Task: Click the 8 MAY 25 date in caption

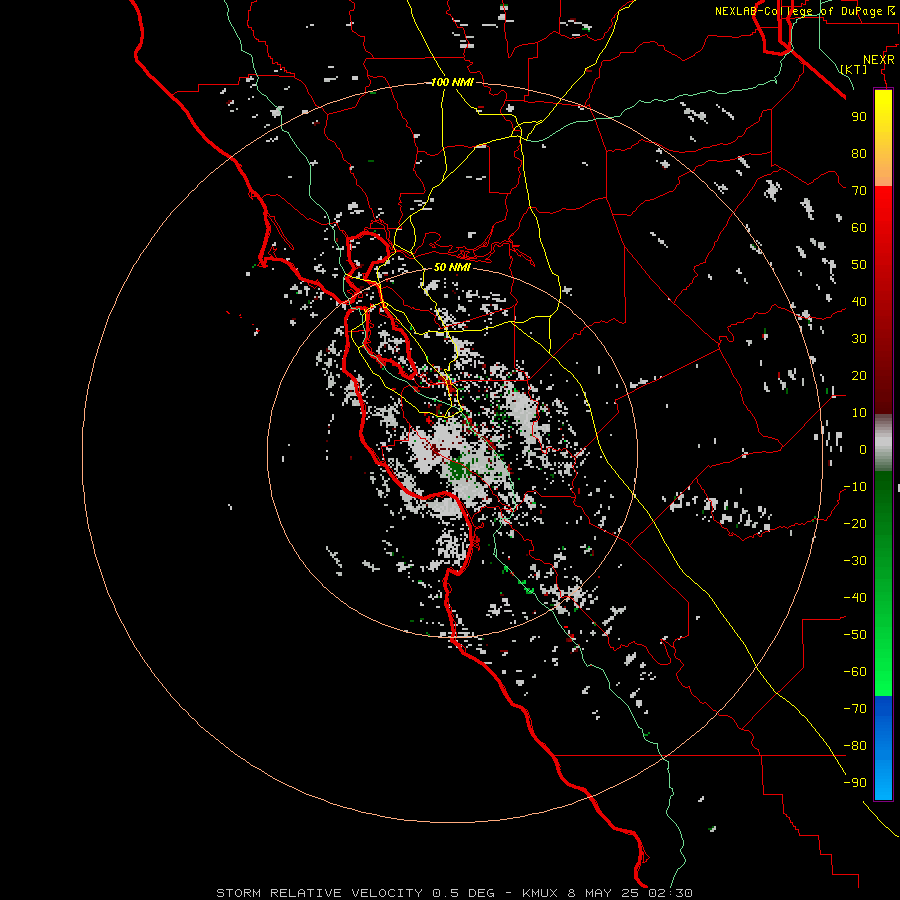Action: tap(605, 893)
